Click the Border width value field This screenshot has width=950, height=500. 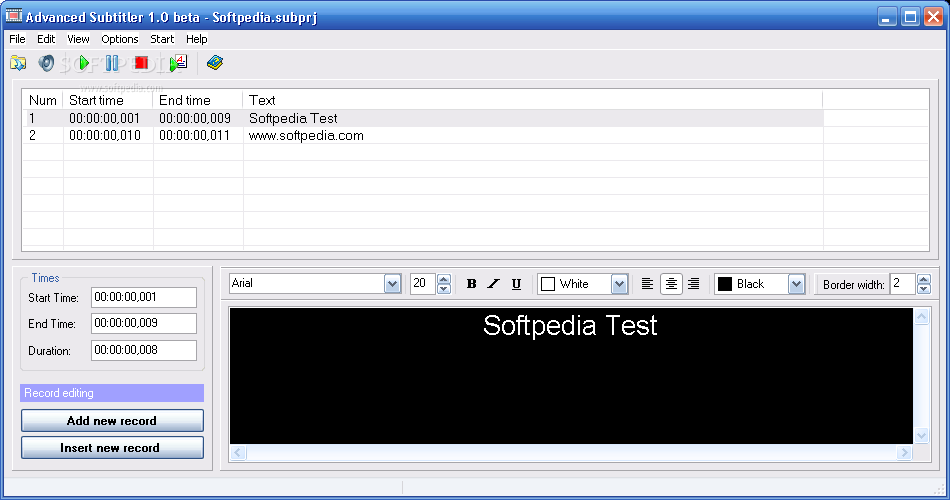point(903,284)
